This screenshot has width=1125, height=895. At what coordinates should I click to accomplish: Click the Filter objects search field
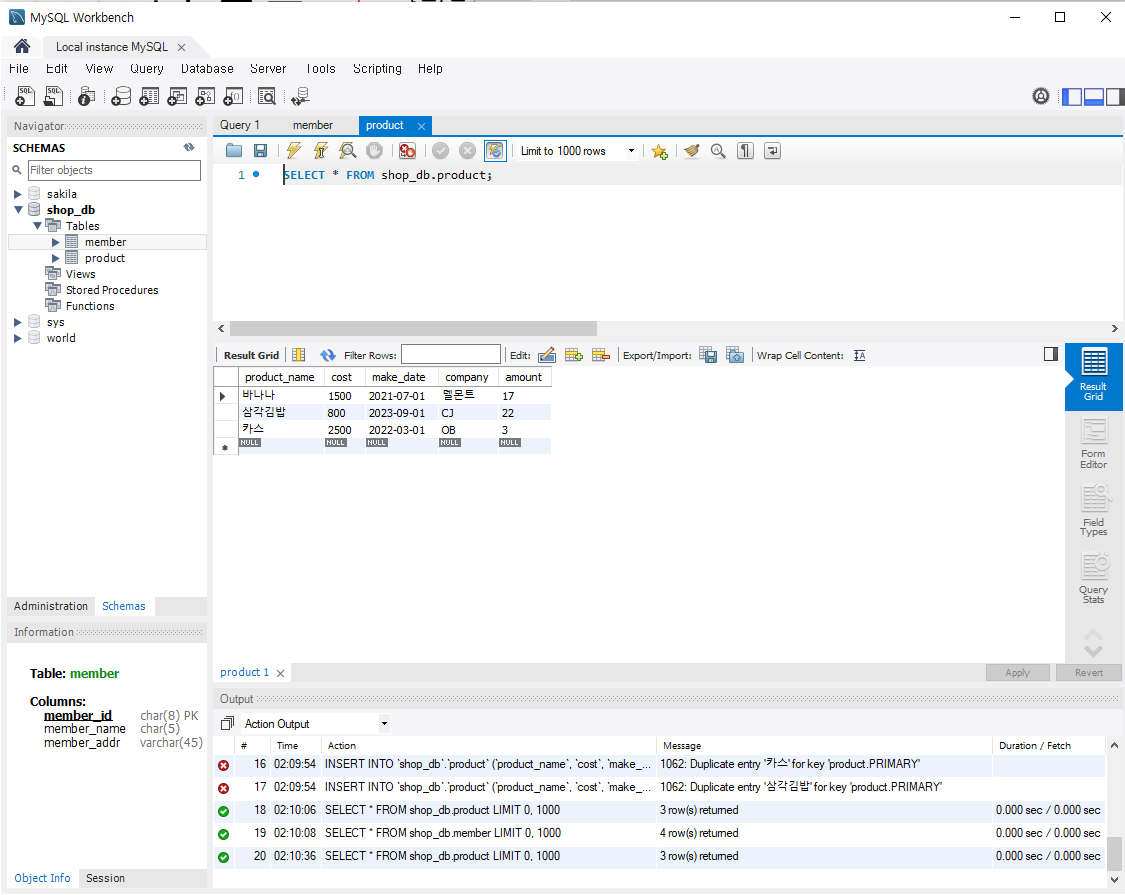tap(114, 170)
